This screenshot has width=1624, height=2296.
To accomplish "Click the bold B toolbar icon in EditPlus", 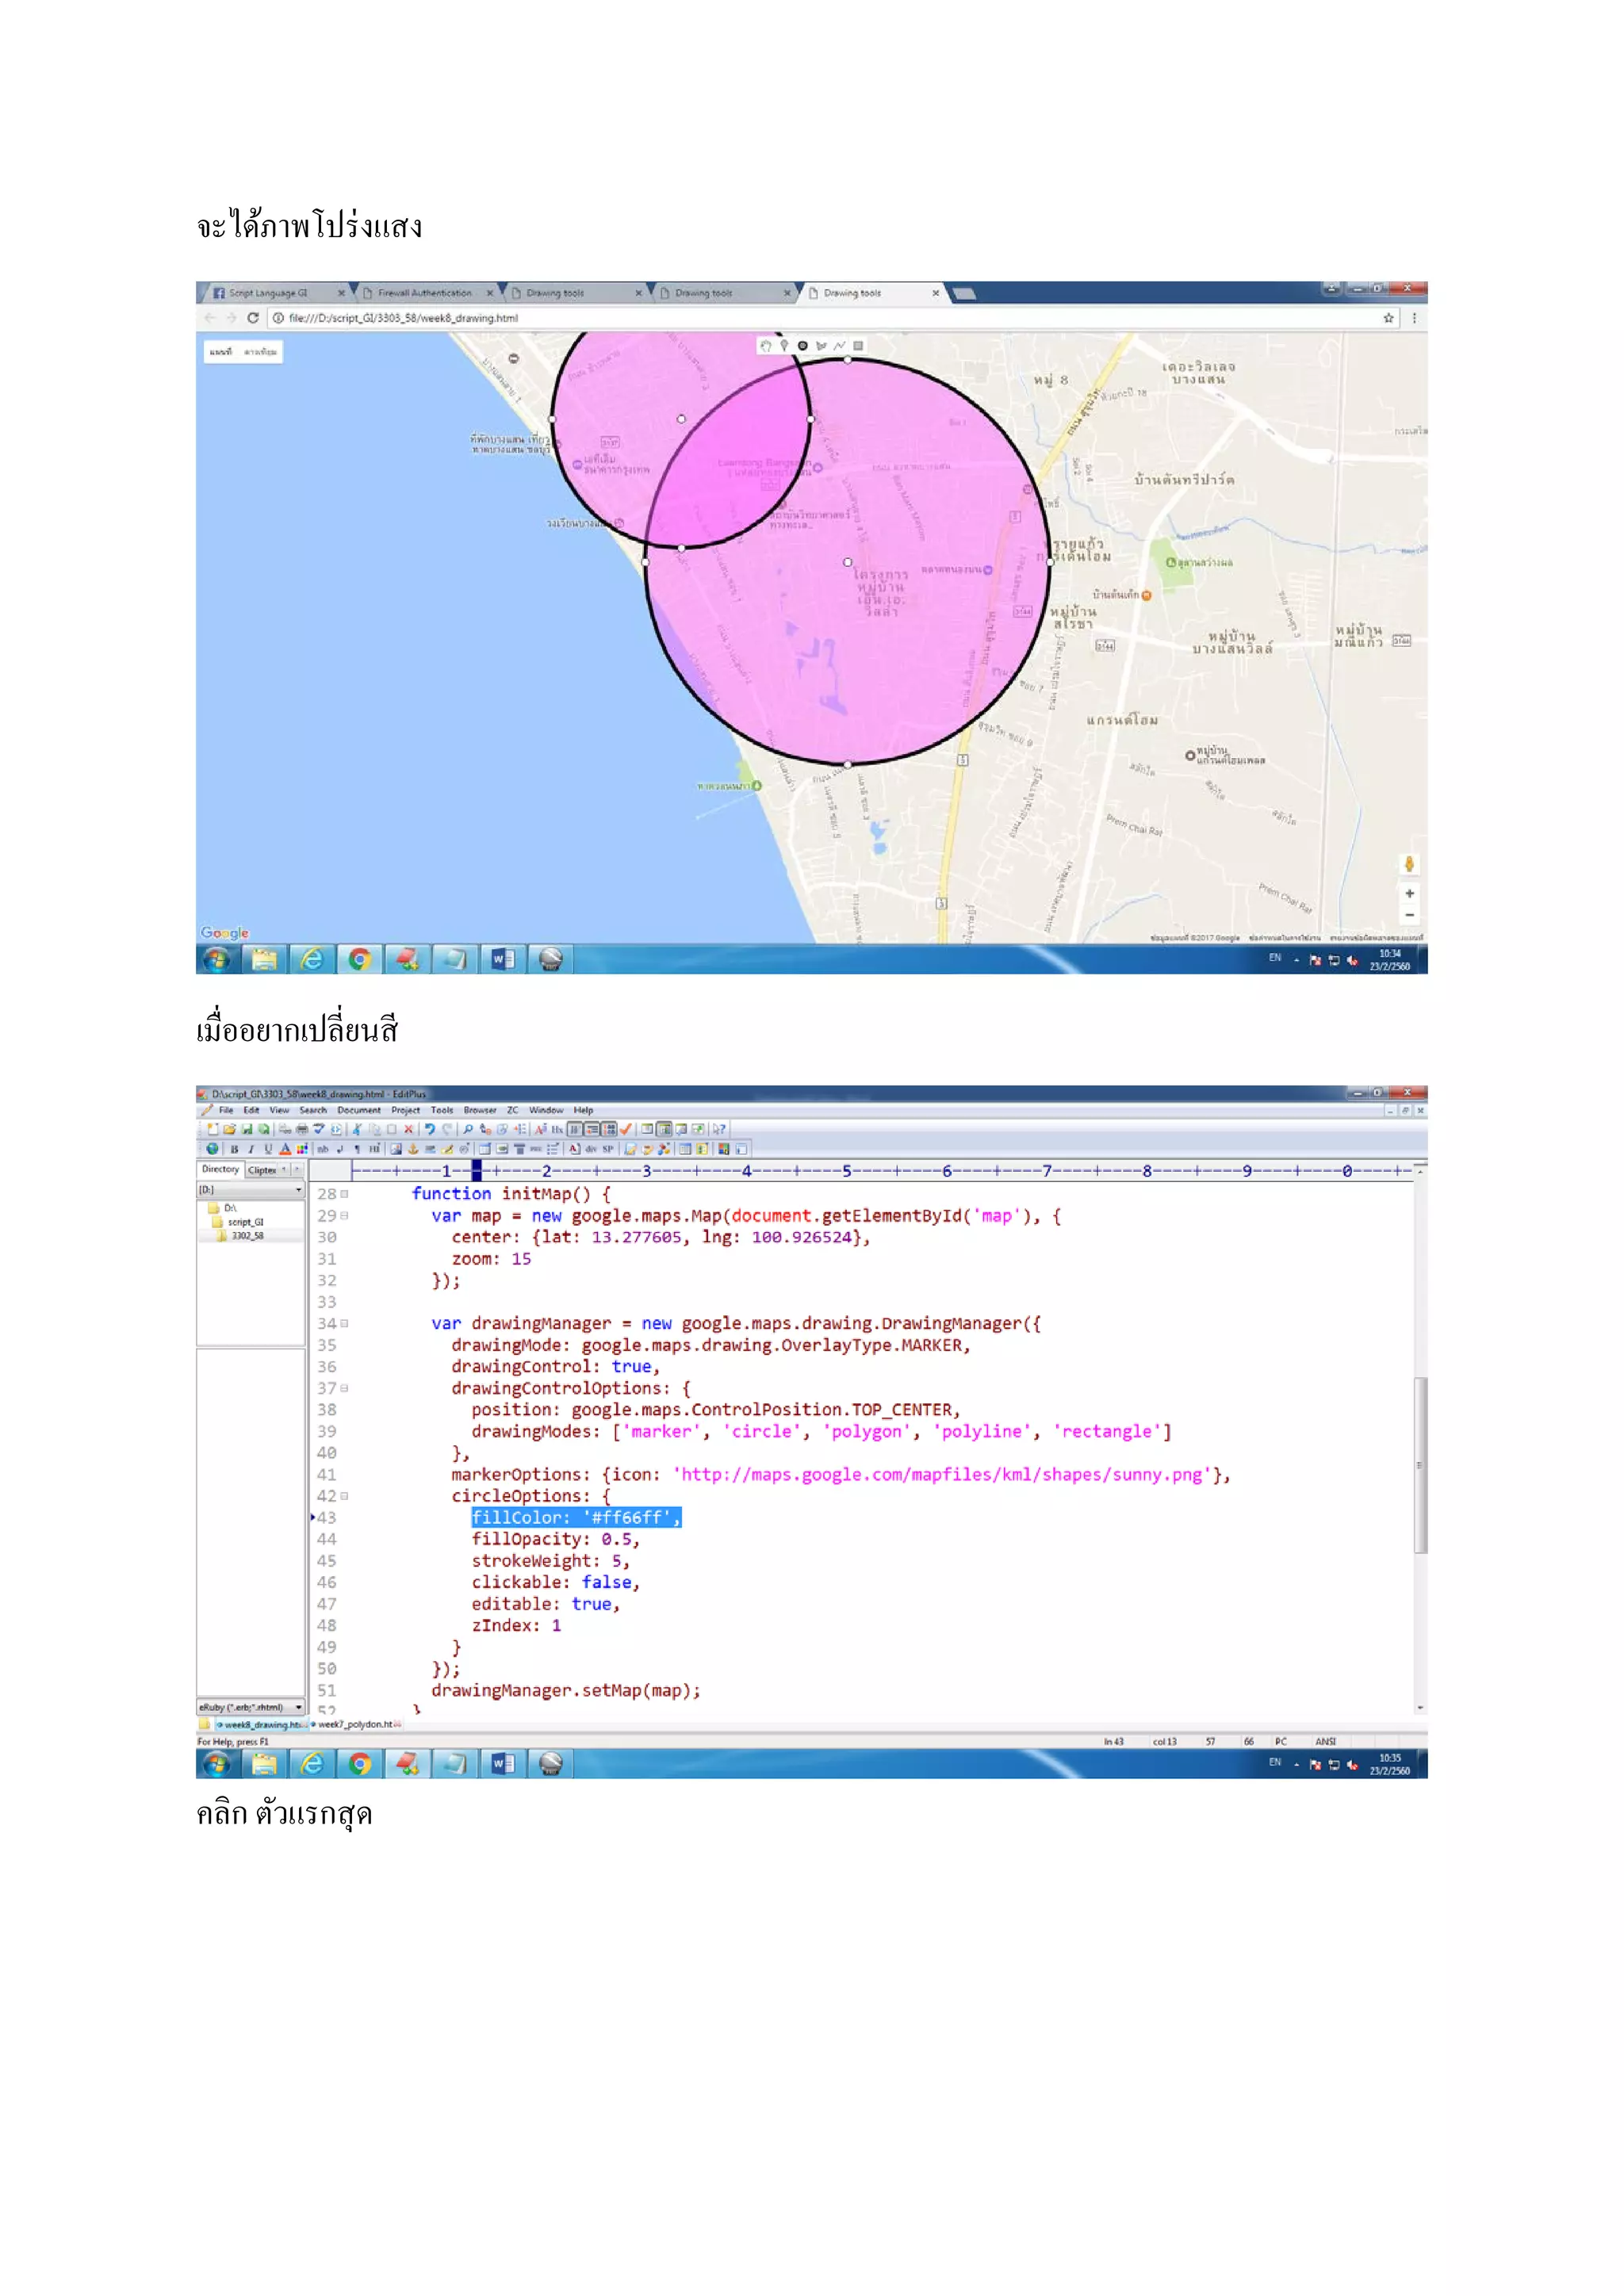I will point(234,1149).
